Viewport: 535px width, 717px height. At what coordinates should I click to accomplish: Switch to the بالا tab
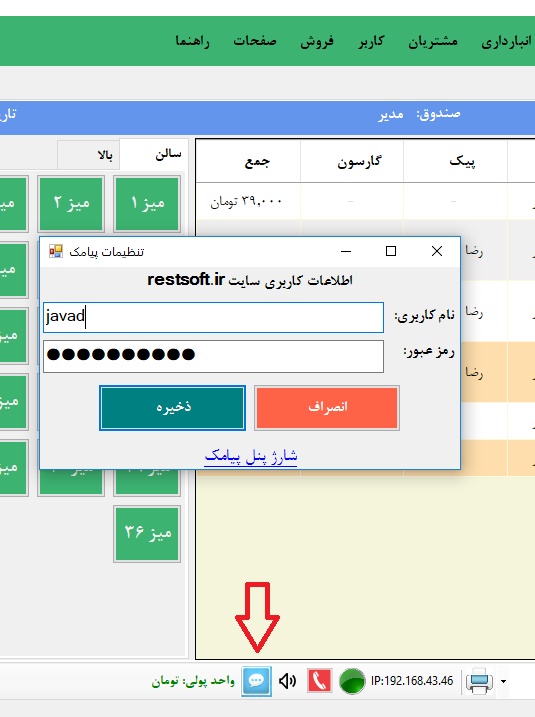(x=88, y=155)
